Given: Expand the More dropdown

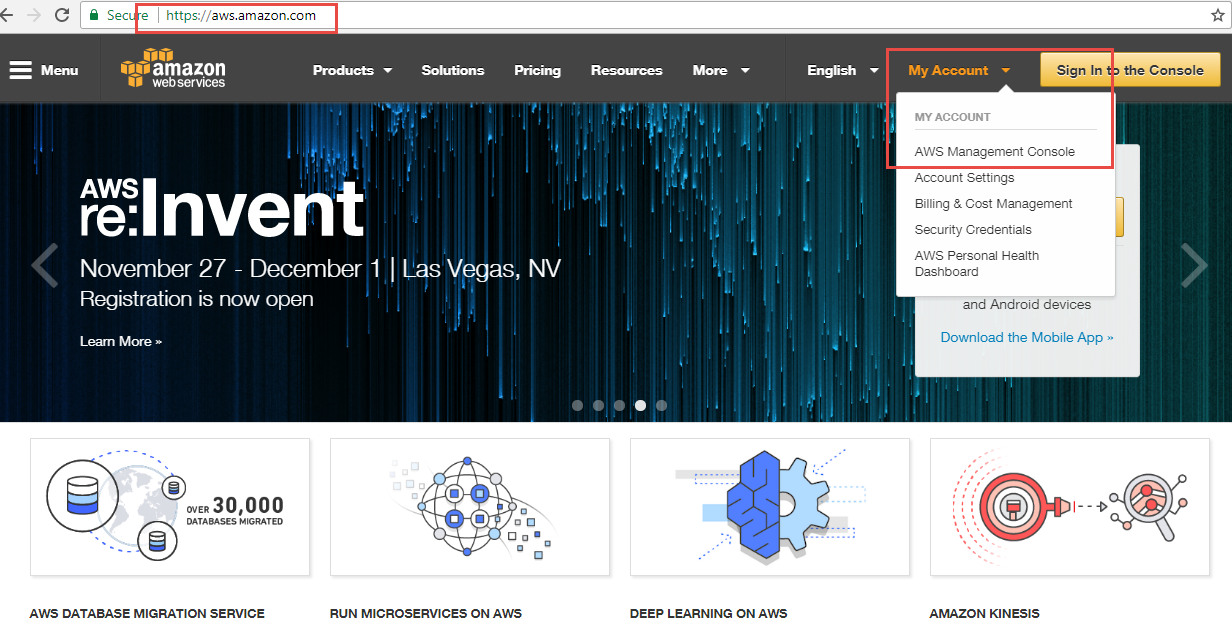Looking at the screenshot, I should 721,70.
